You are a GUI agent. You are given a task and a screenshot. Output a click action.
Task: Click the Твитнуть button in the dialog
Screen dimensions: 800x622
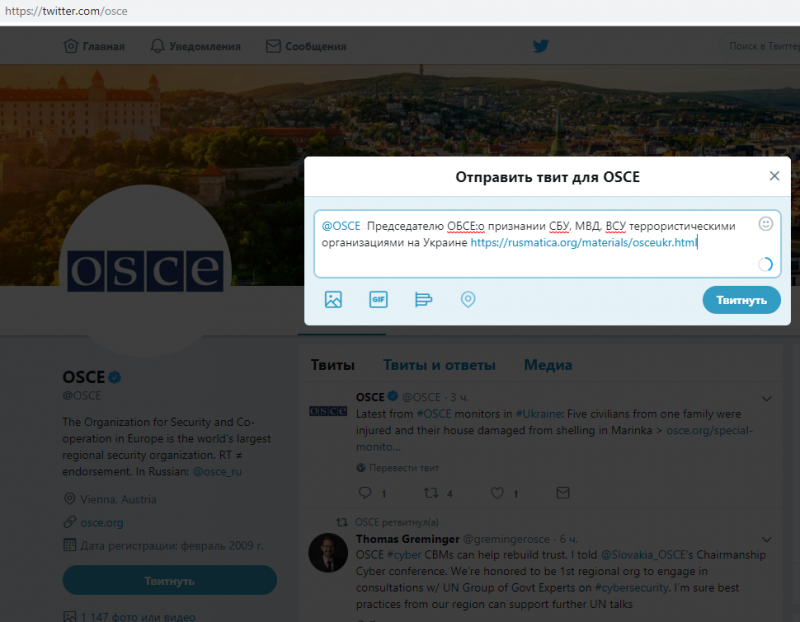coord(741,300)
